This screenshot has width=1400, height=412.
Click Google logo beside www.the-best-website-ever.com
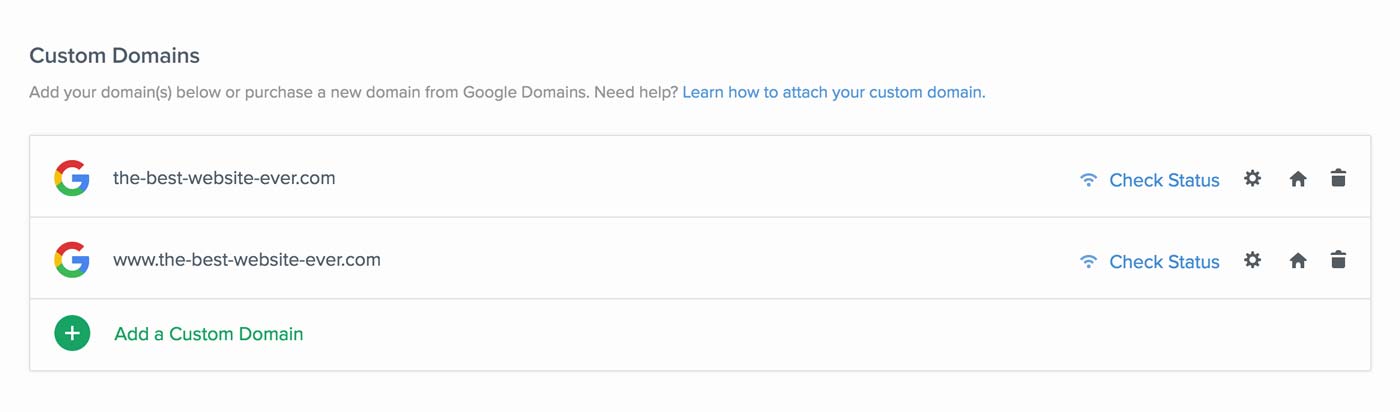coord(72,260)
